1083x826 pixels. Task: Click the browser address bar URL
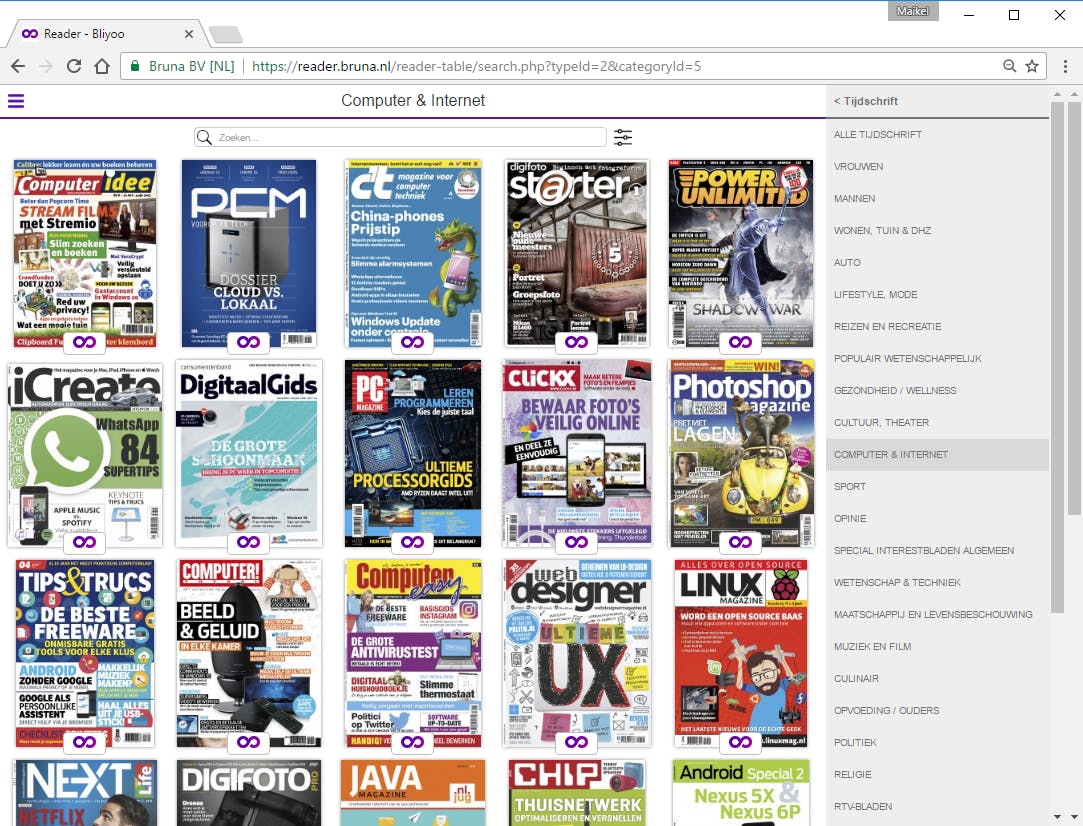tap(477, 66)
